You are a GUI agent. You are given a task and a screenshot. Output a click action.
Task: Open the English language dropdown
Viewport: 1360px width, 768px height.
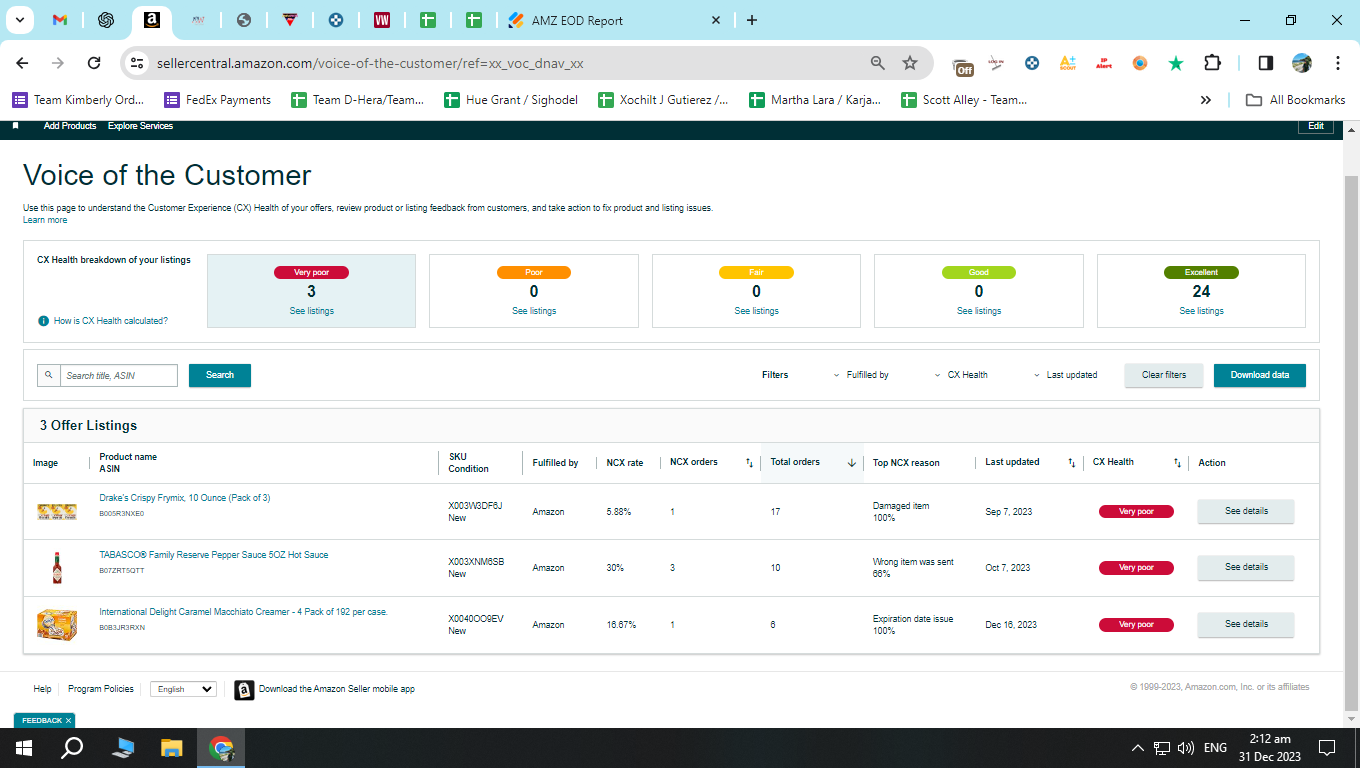point(183,689)
